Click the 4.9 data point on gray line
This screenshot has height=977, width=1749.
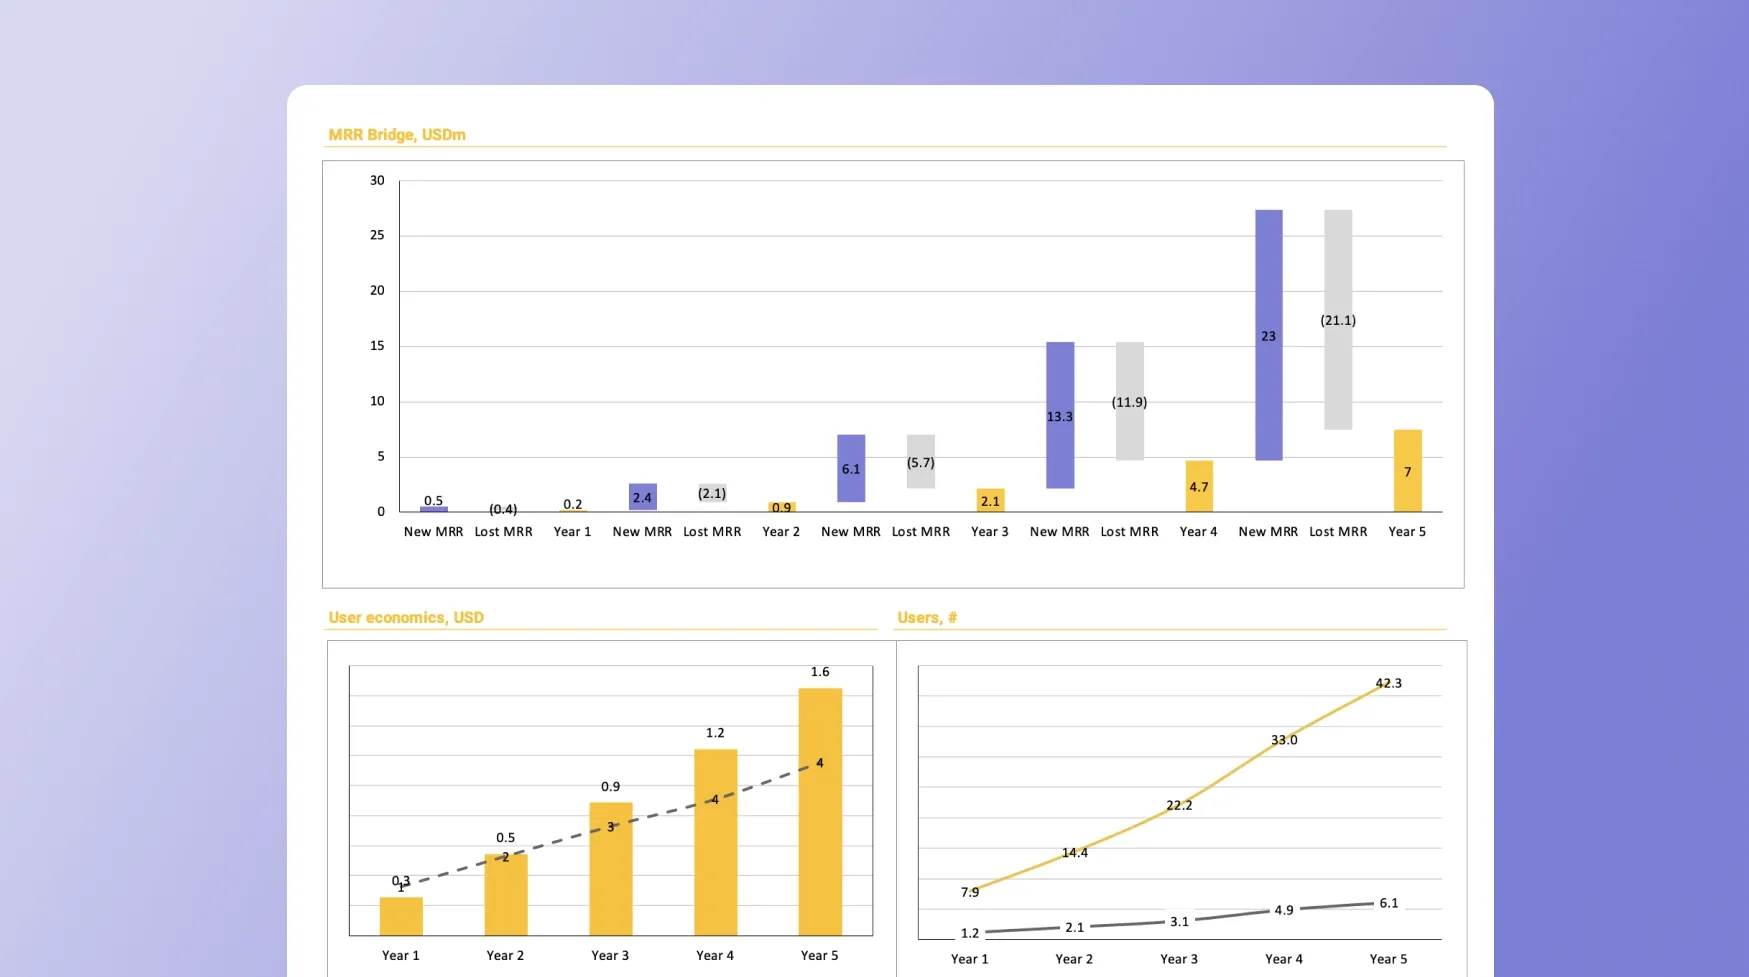point(1284,910)
